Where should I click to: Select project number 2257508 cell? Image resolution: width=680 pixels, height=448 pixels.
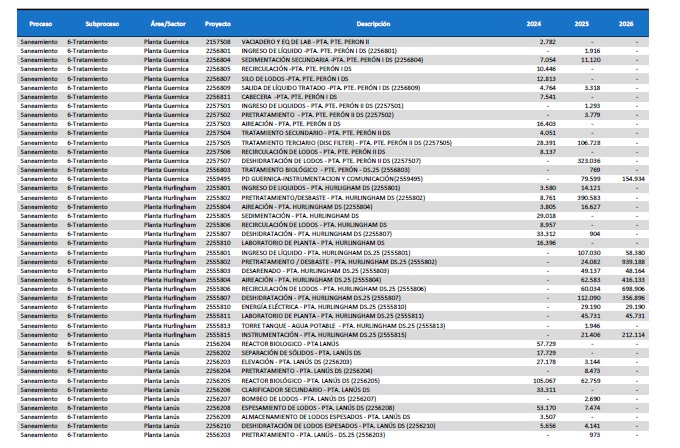pos(218,42)
